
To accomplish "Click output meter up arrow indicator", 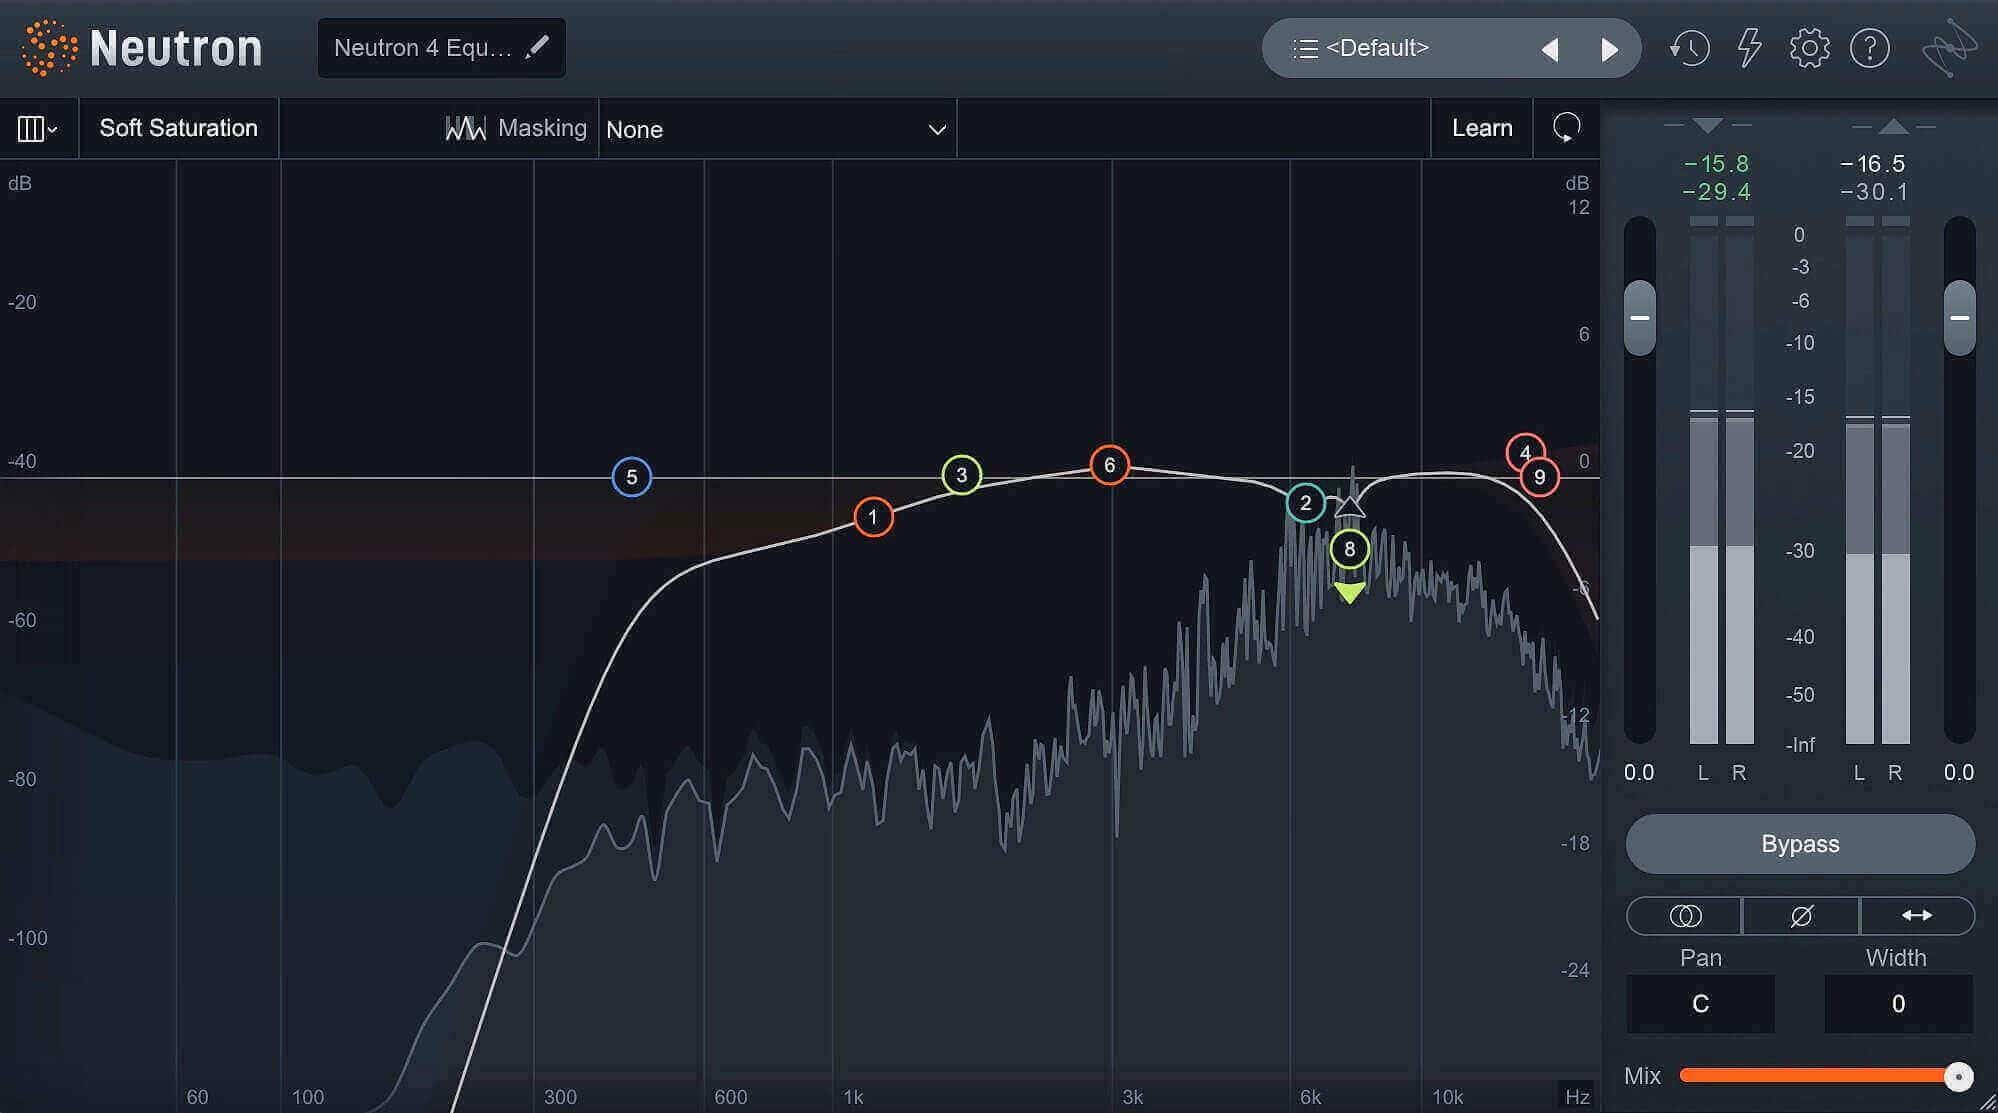I will click(1893, 126).
